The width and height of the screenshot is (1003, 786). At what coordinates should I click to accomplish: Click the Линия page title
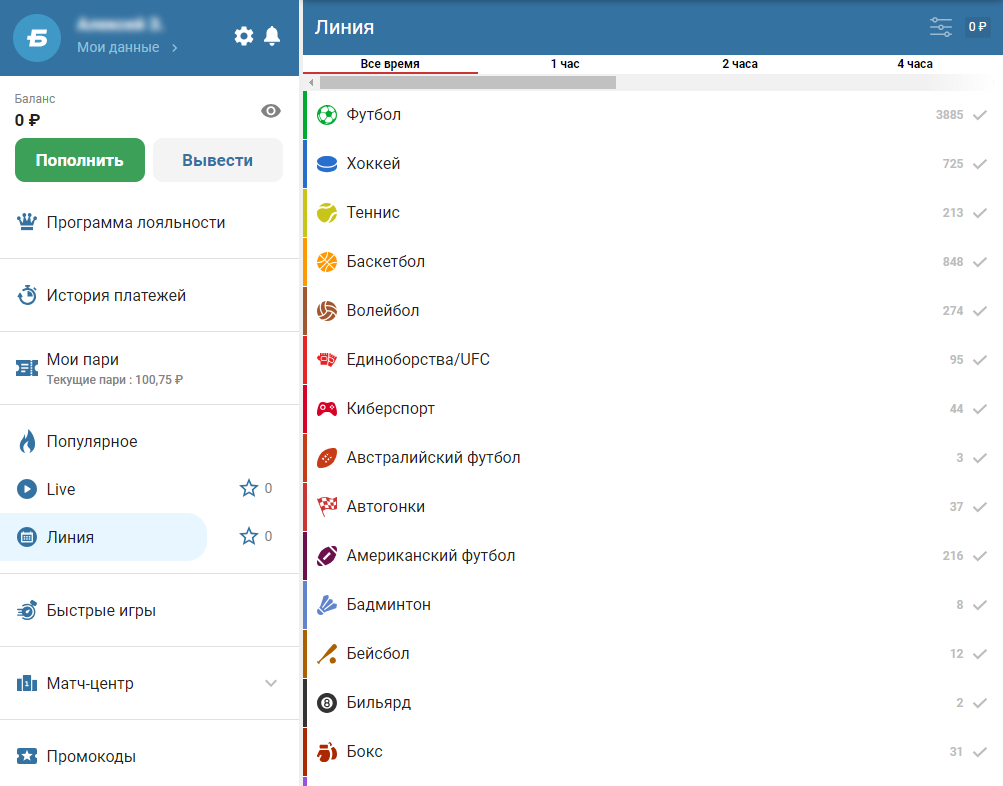point(344,27)
